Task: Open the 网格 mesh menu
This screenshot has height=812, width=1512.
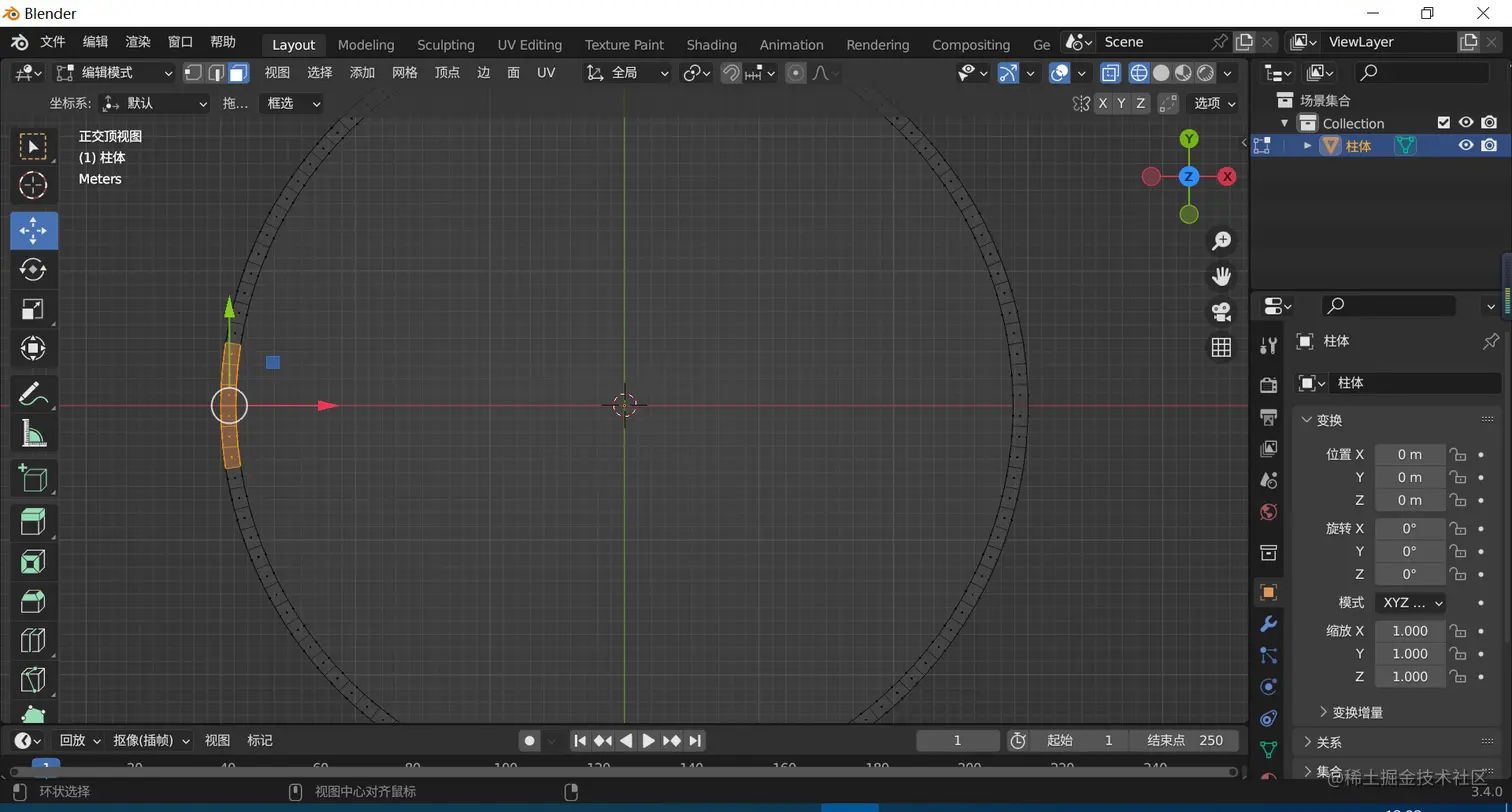Action: [405, 72]
